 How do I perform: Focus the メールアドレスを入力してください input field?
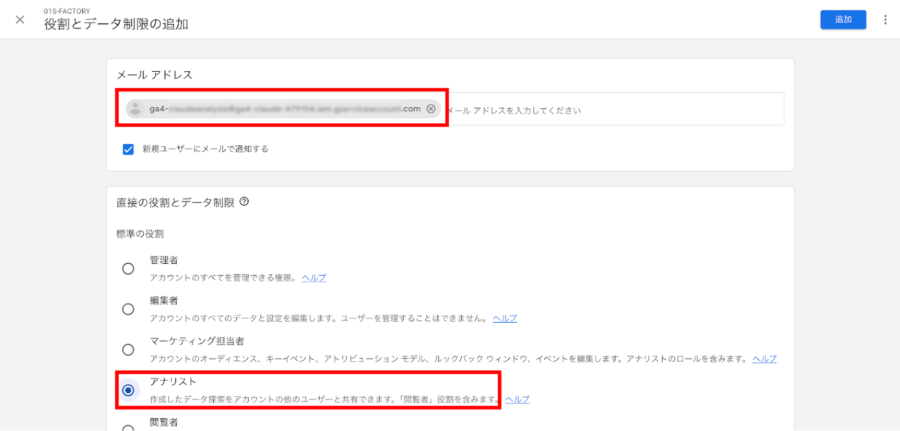coord(610,109)
